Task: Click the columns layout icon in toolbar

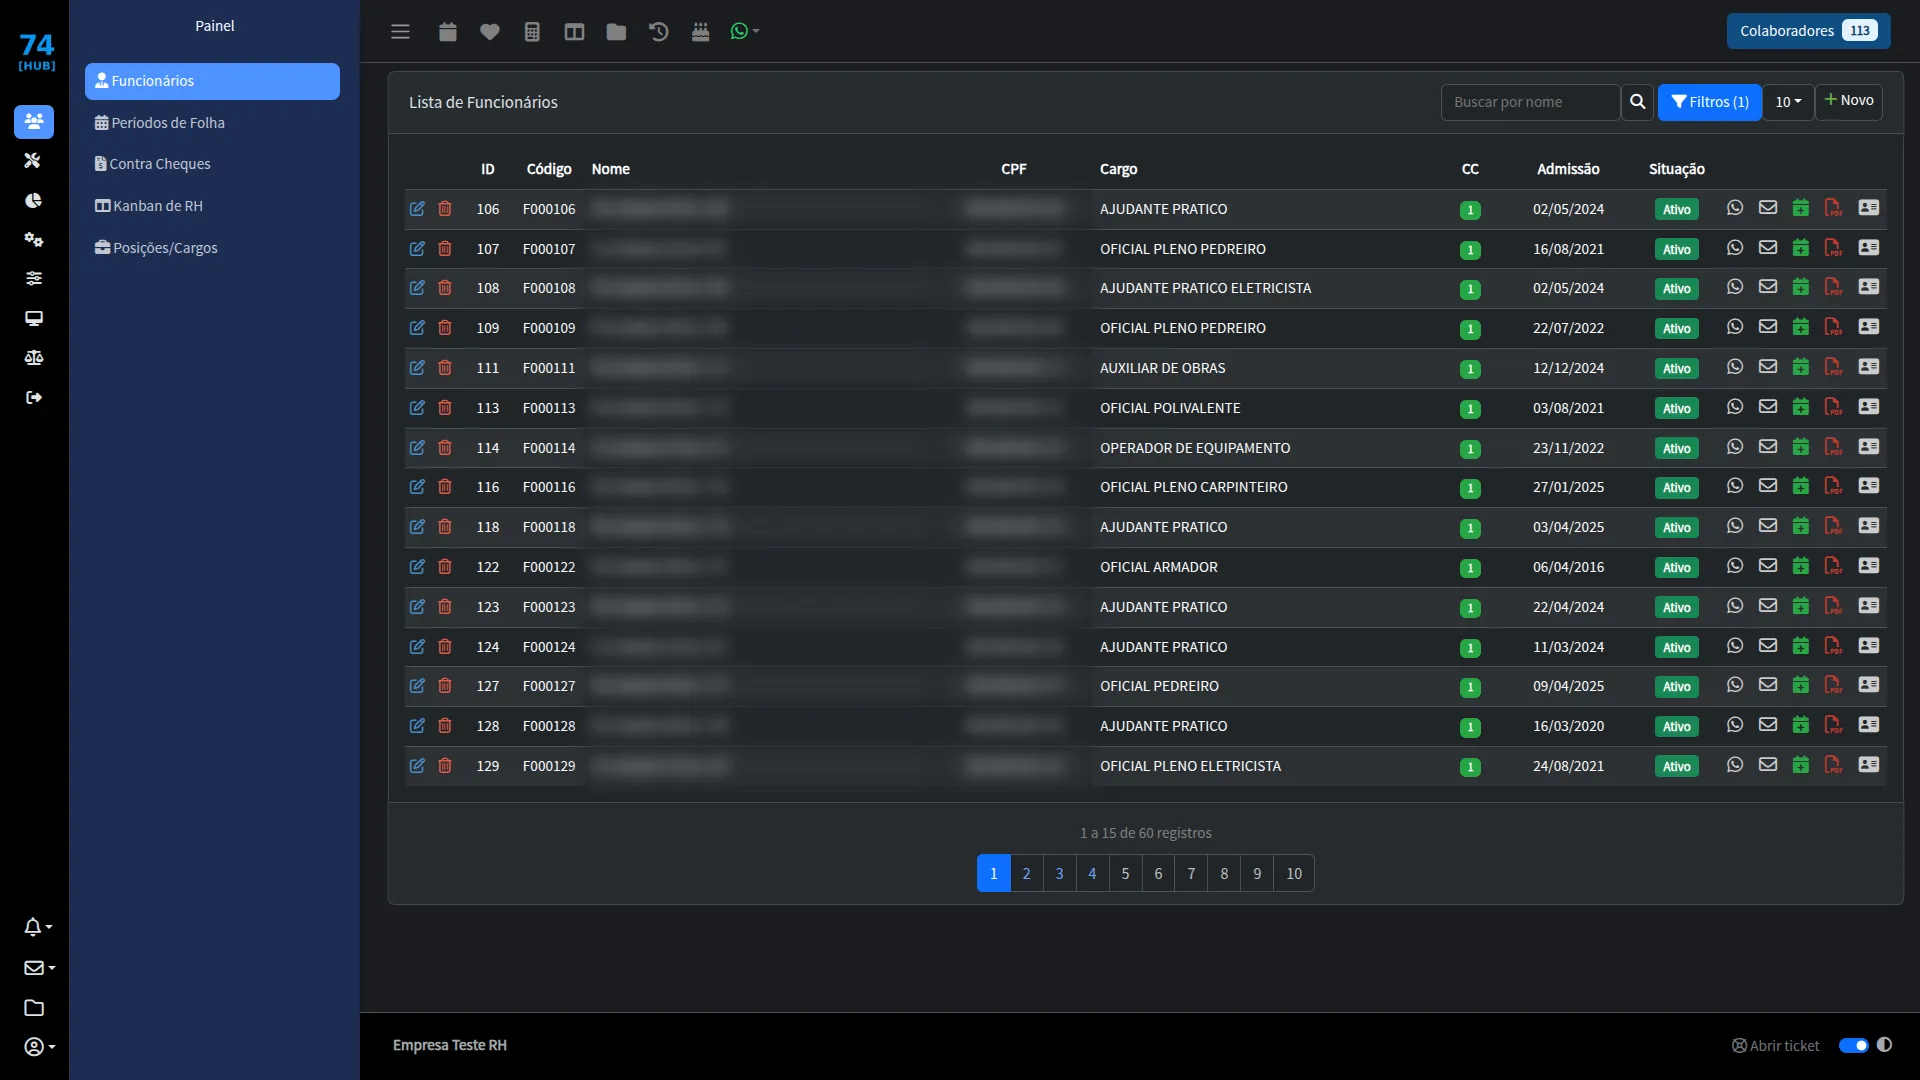Action: tap(574, 32)
